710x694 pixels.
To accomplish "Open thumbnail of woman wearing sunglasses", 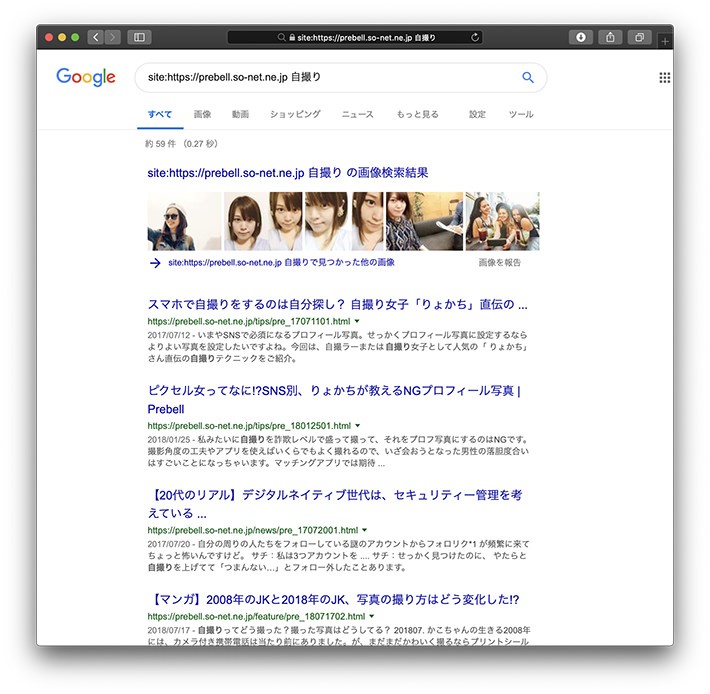I will pyautogui.click(x=184, y=221).
